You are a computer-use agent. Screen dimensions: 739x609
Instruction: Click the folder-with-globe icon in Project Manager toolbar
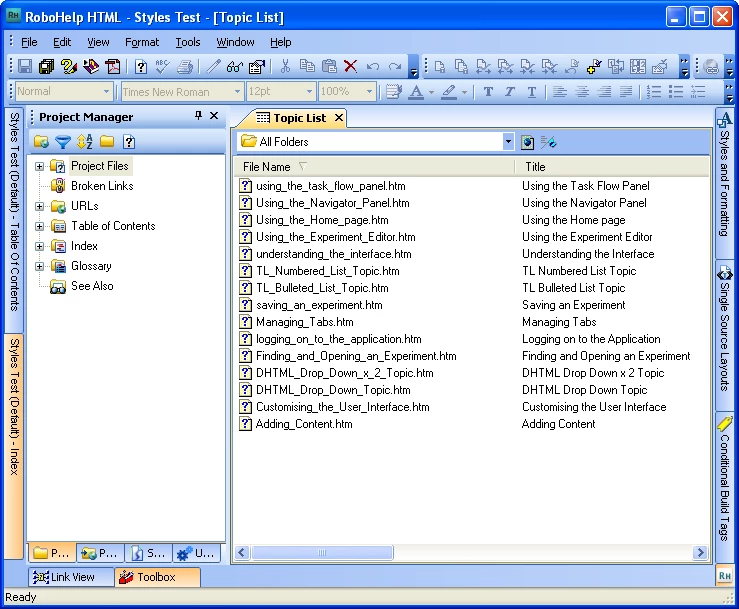tap(41, 141)
